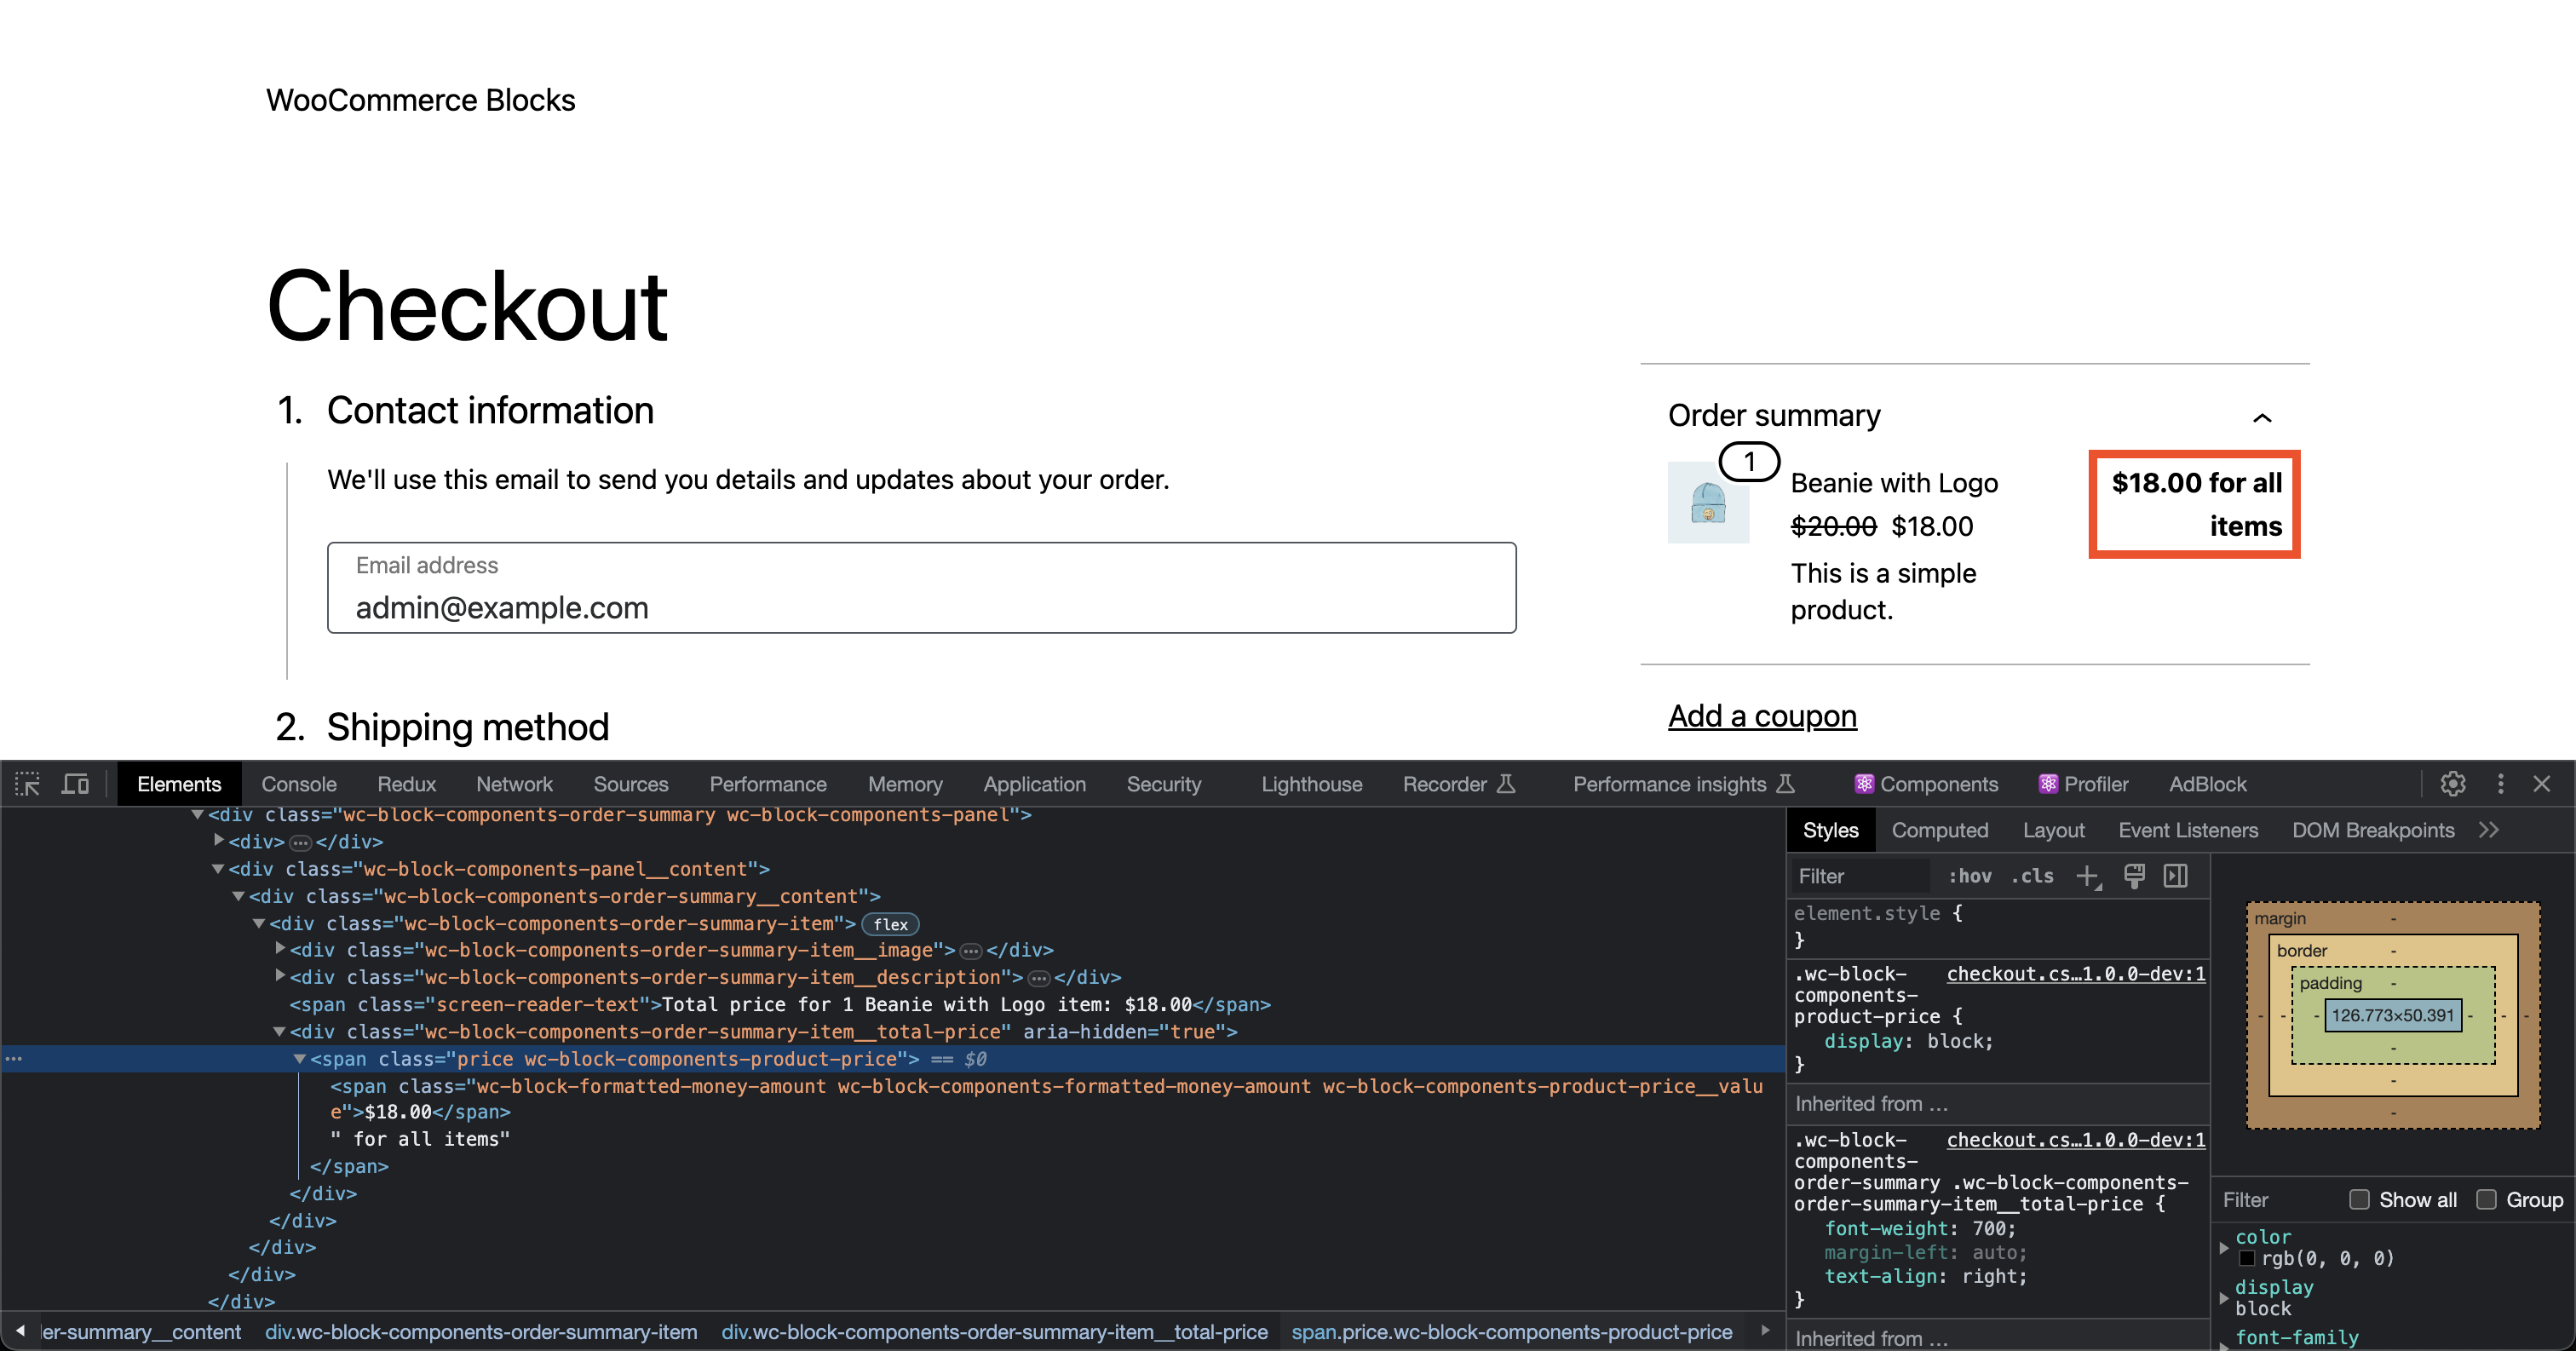
Task: Enable the Group checkbox
Action: pyautogui.click(x=2486, y=1200)
